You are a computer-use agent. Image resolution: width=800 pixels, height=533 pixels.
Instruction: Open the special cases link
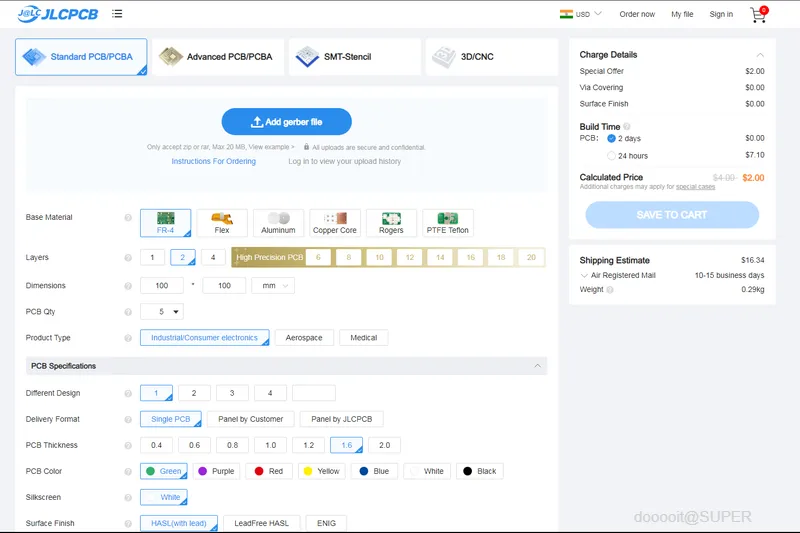(x=695, y=187)
